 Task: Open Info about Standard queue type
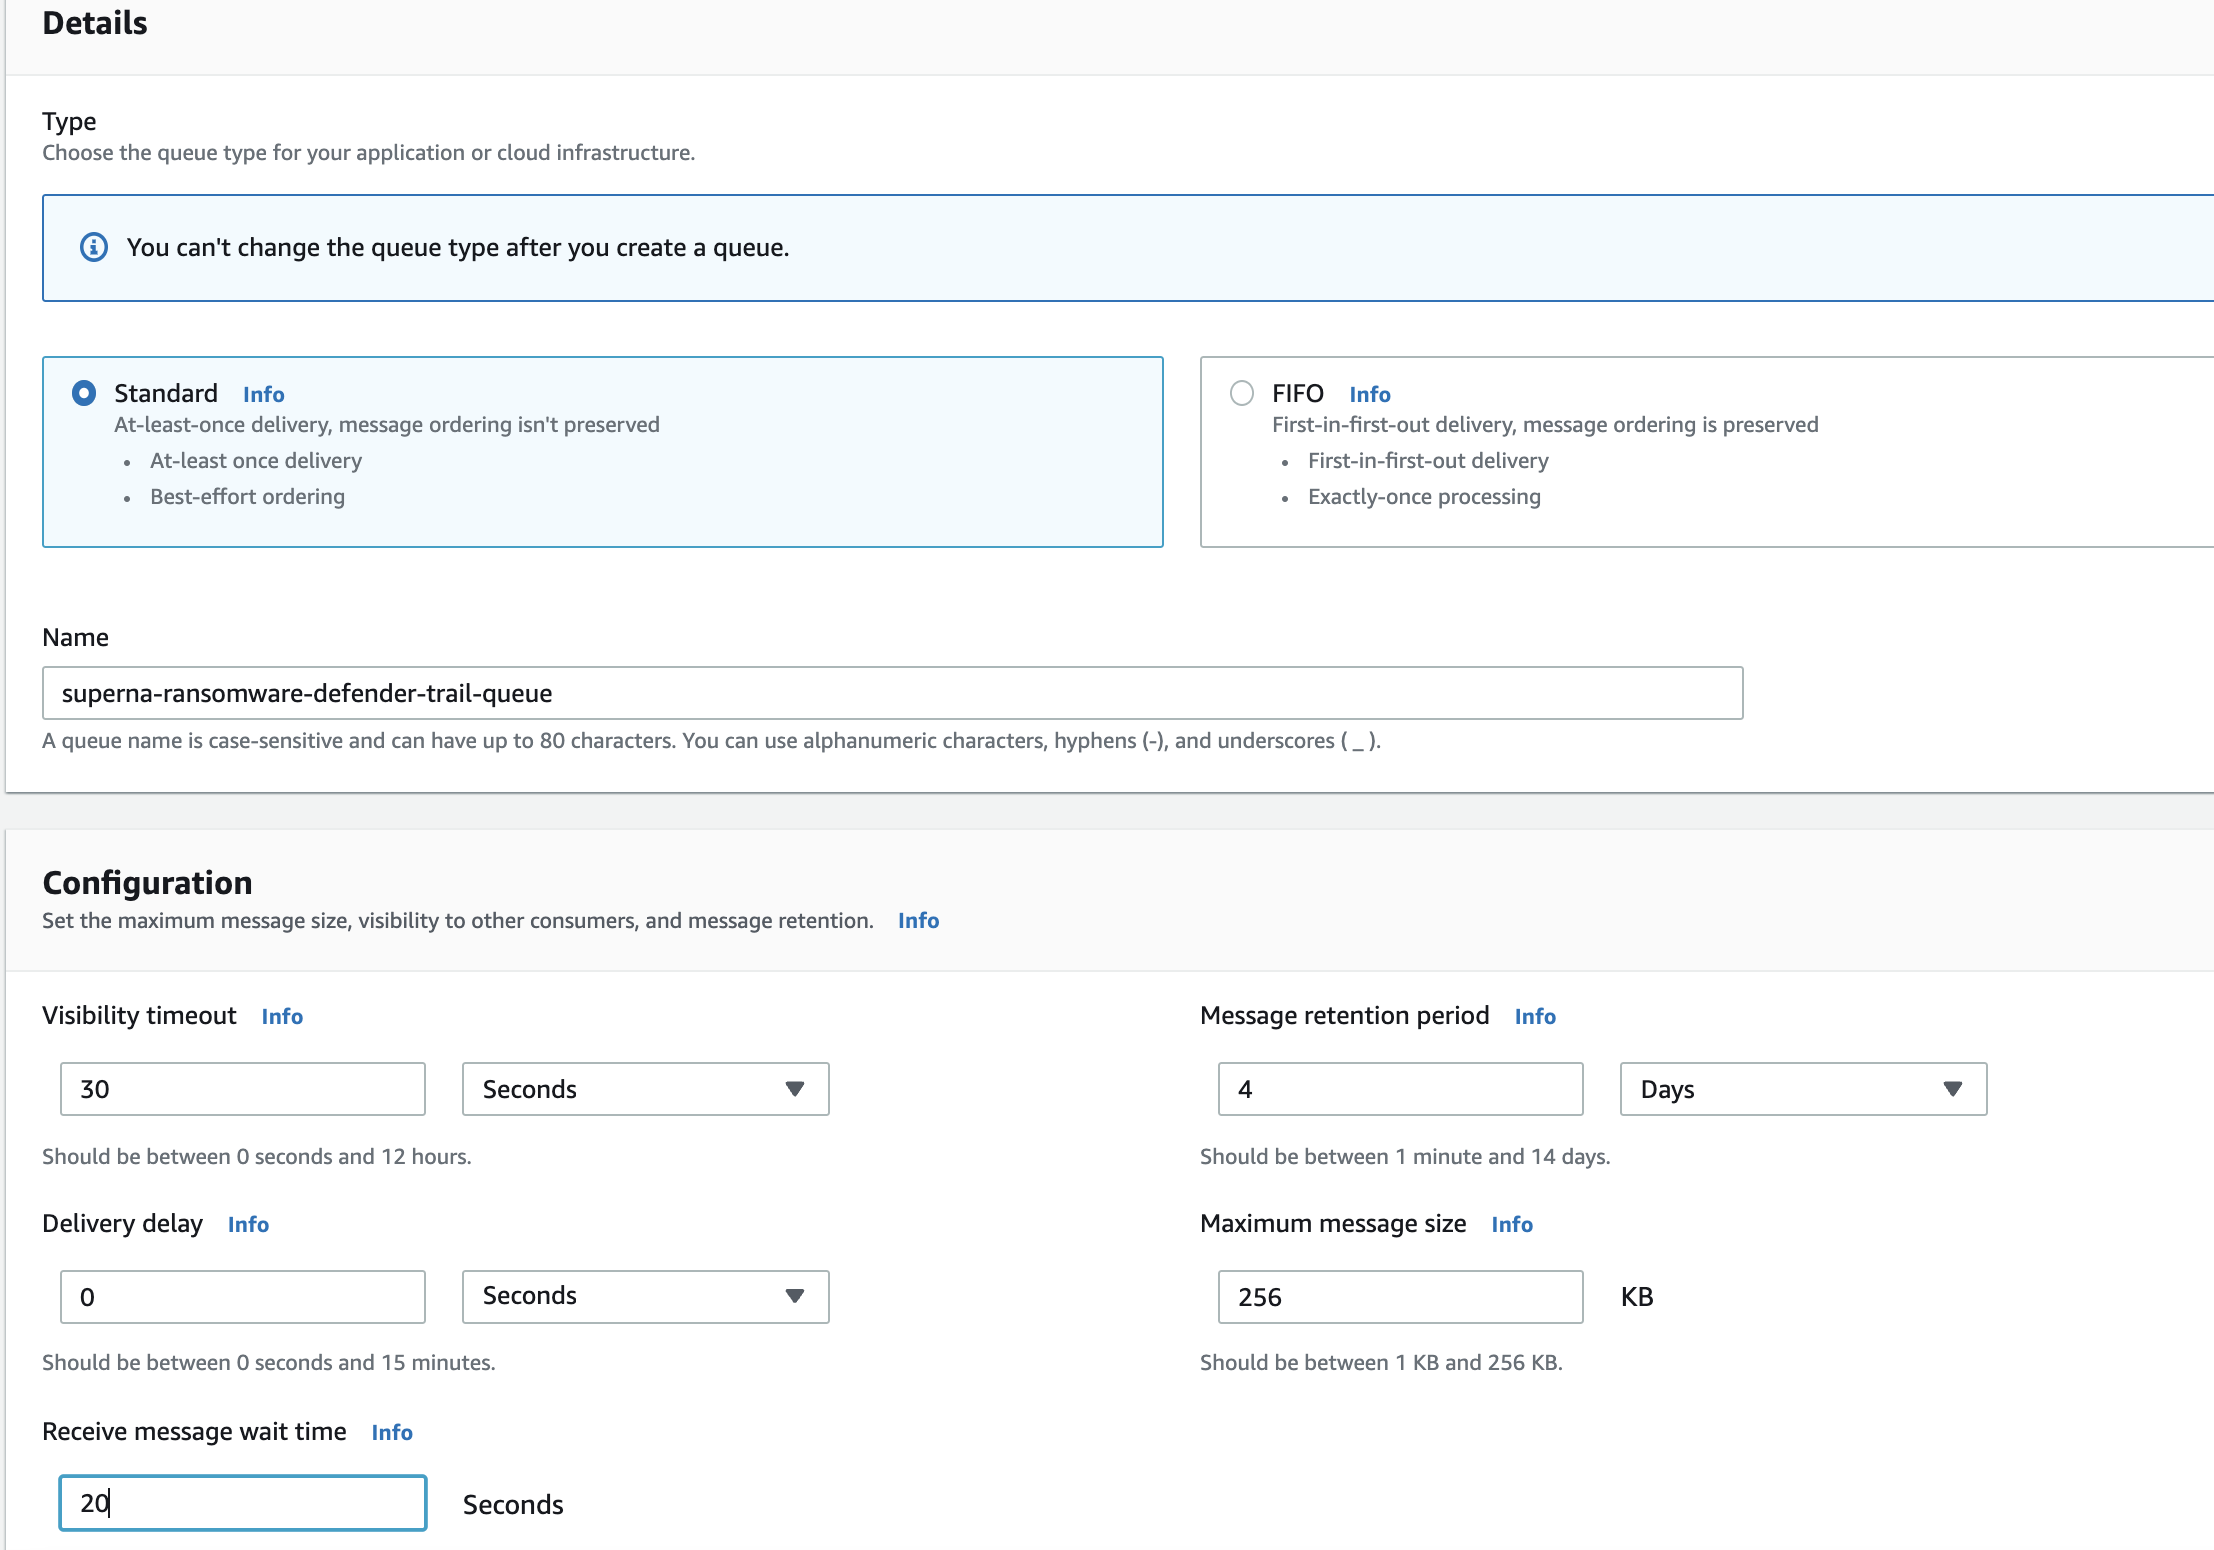click(262, 393)
